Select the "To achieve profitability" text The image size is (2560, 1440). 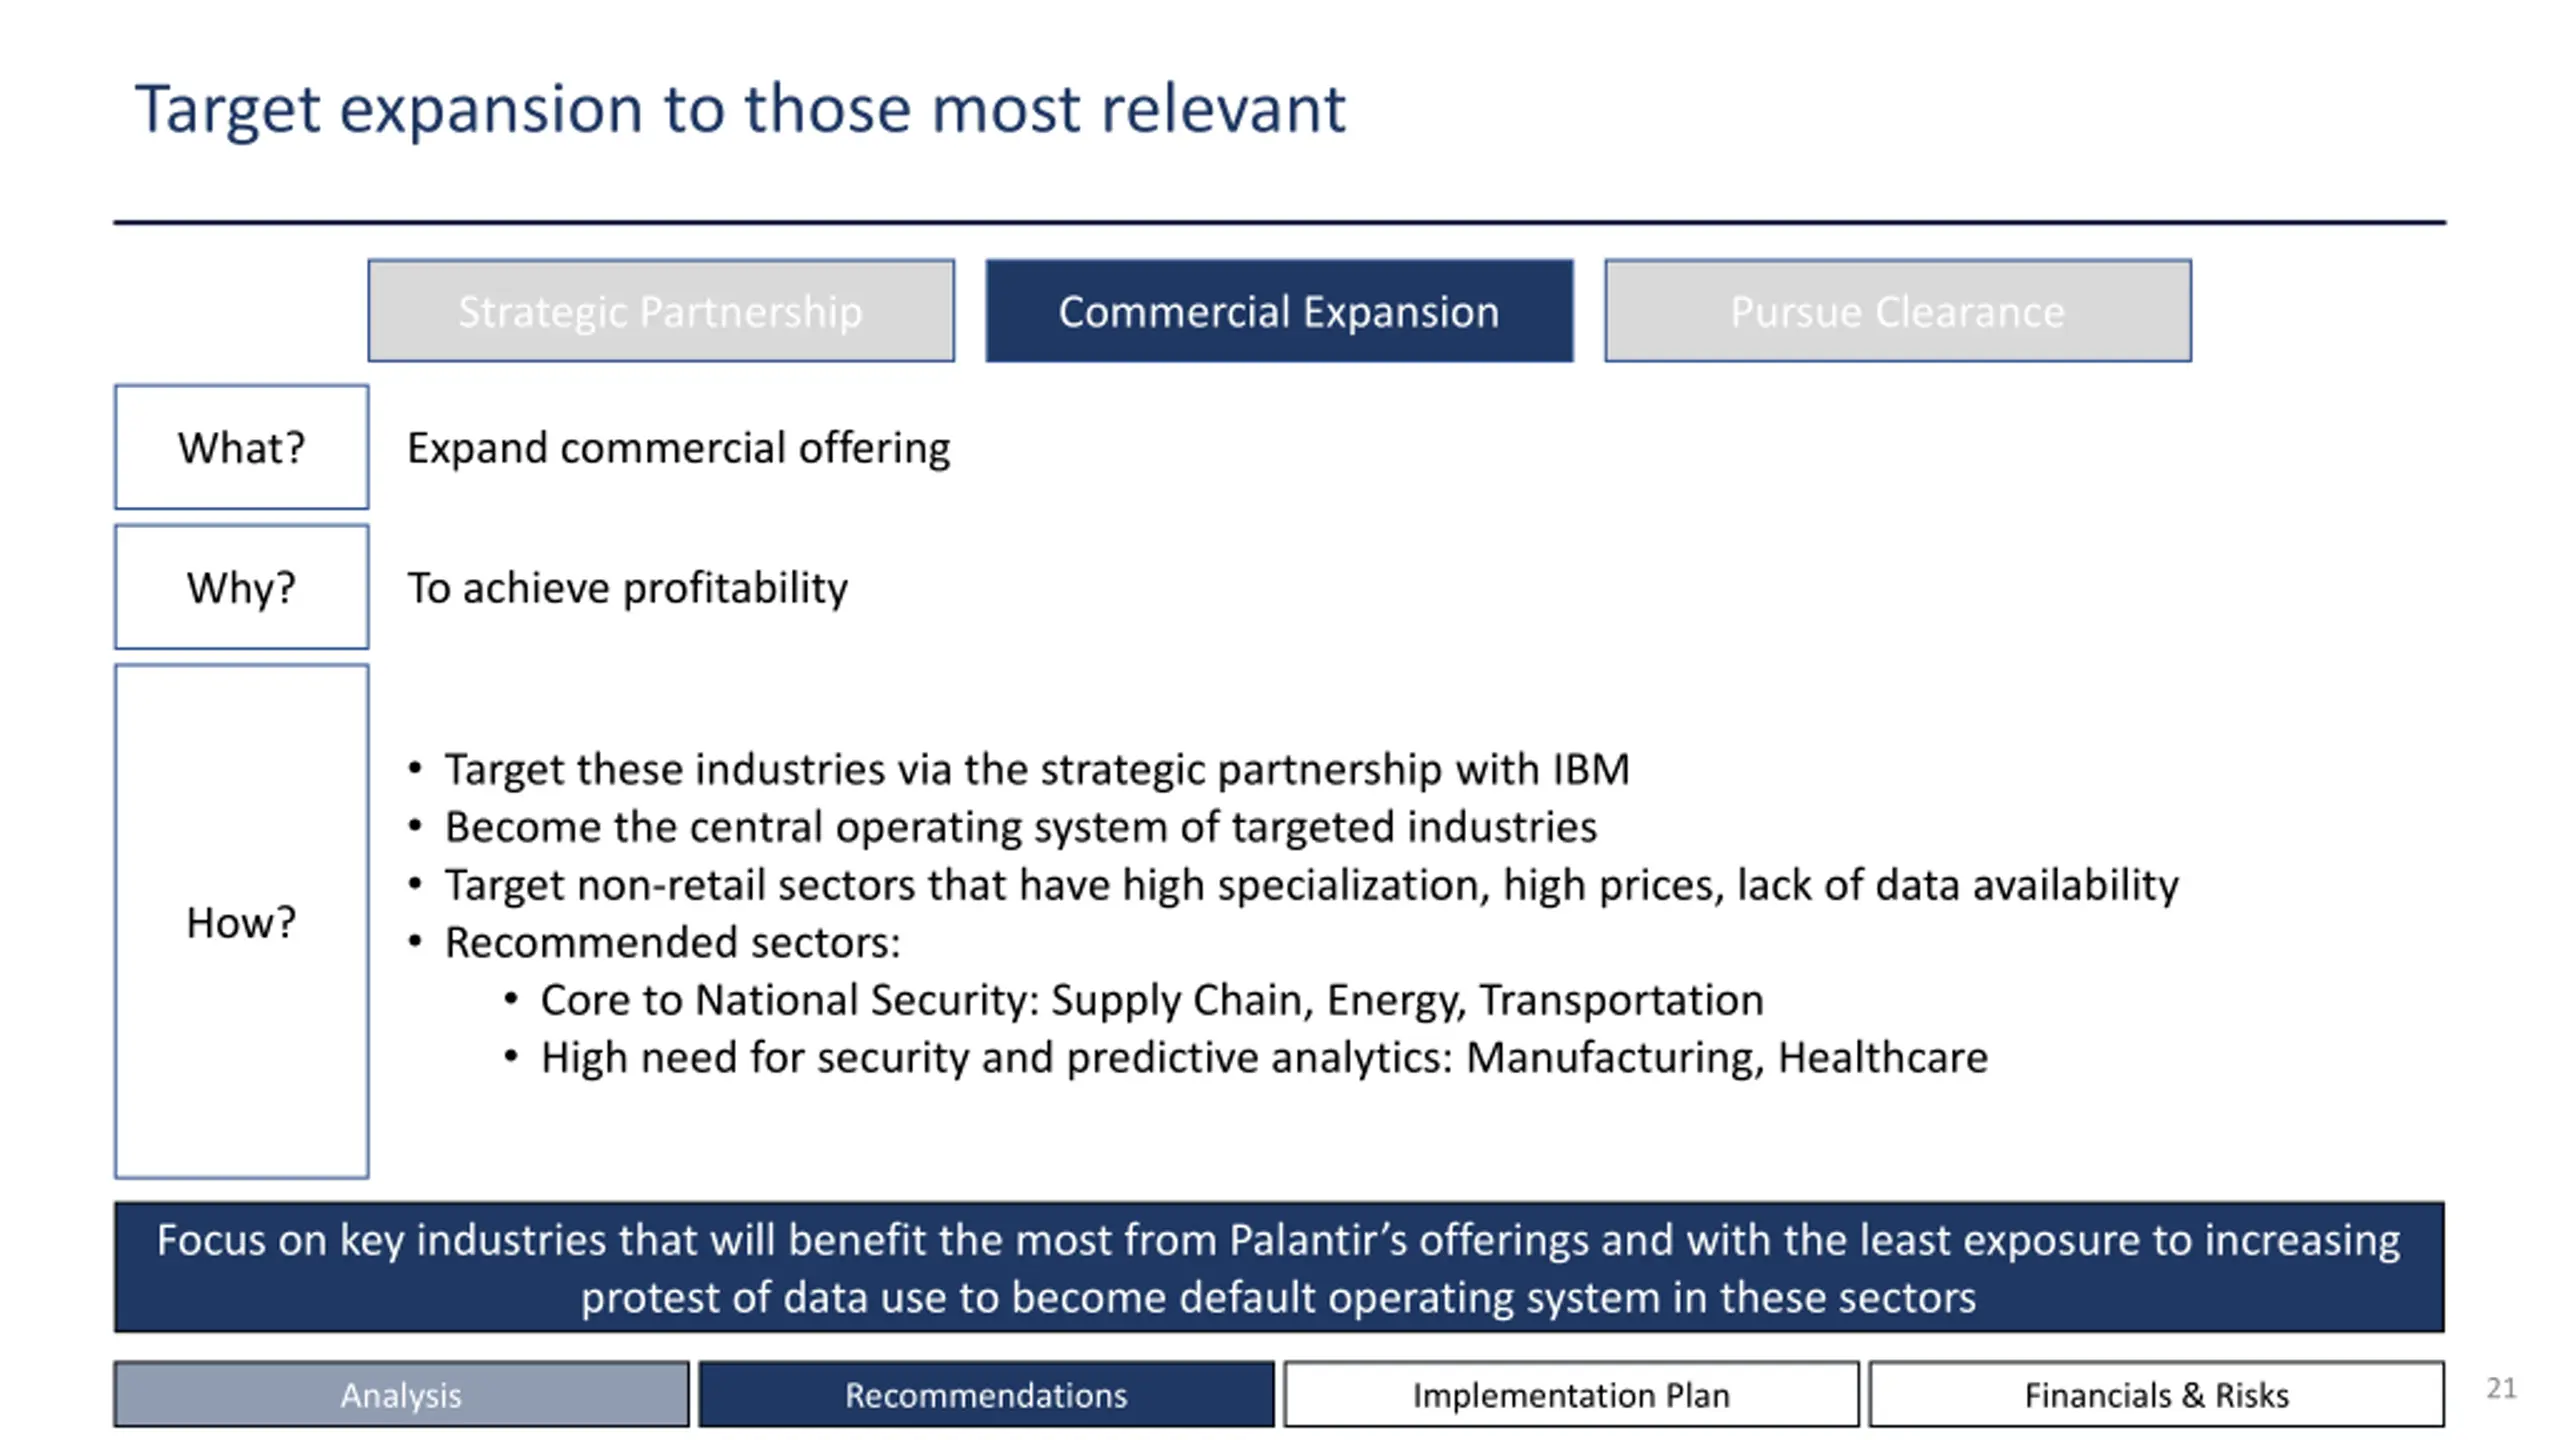tap(627, 588)
